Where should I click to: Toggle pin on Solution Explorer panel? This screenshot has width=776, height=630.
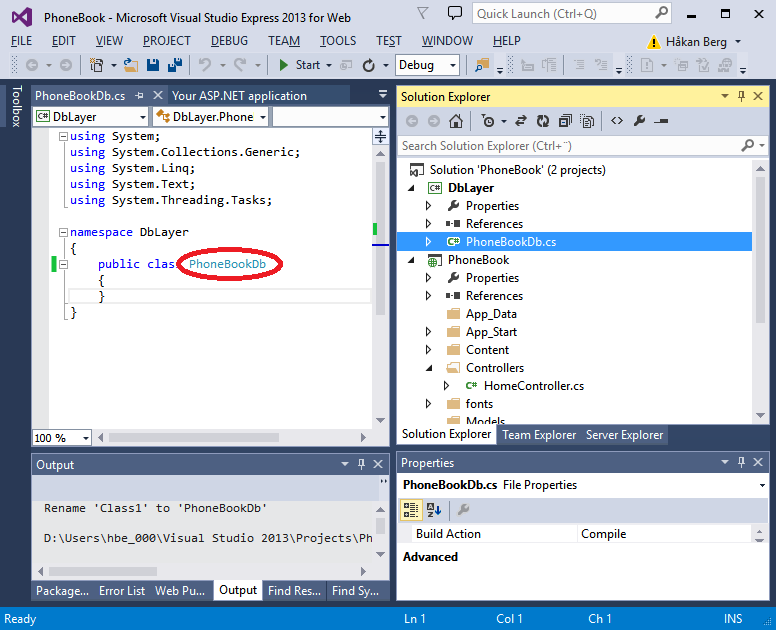tap(741, 96)
